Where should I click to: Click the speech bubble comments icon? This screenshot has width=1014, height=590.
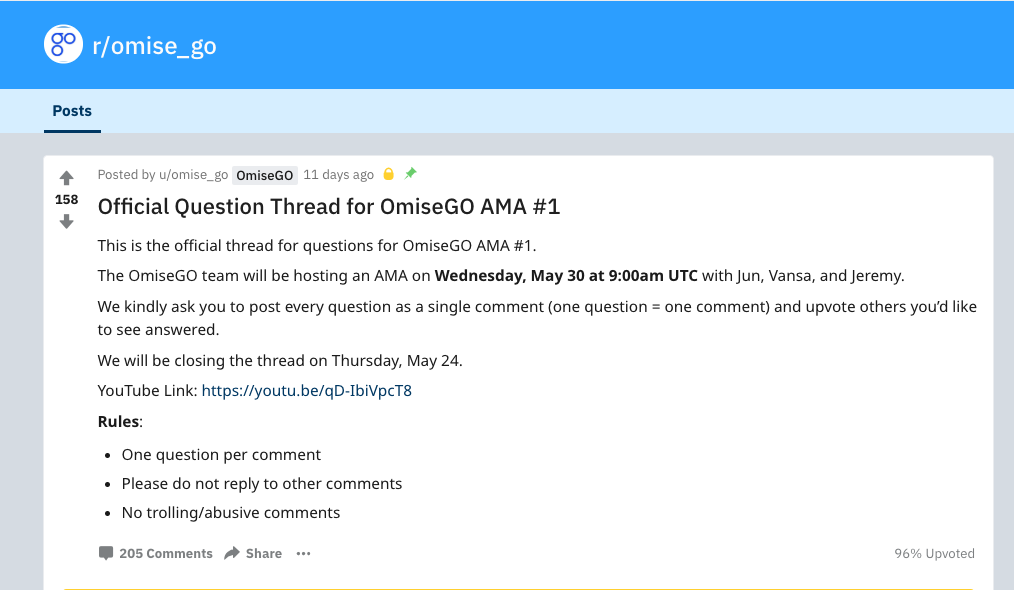106,553
